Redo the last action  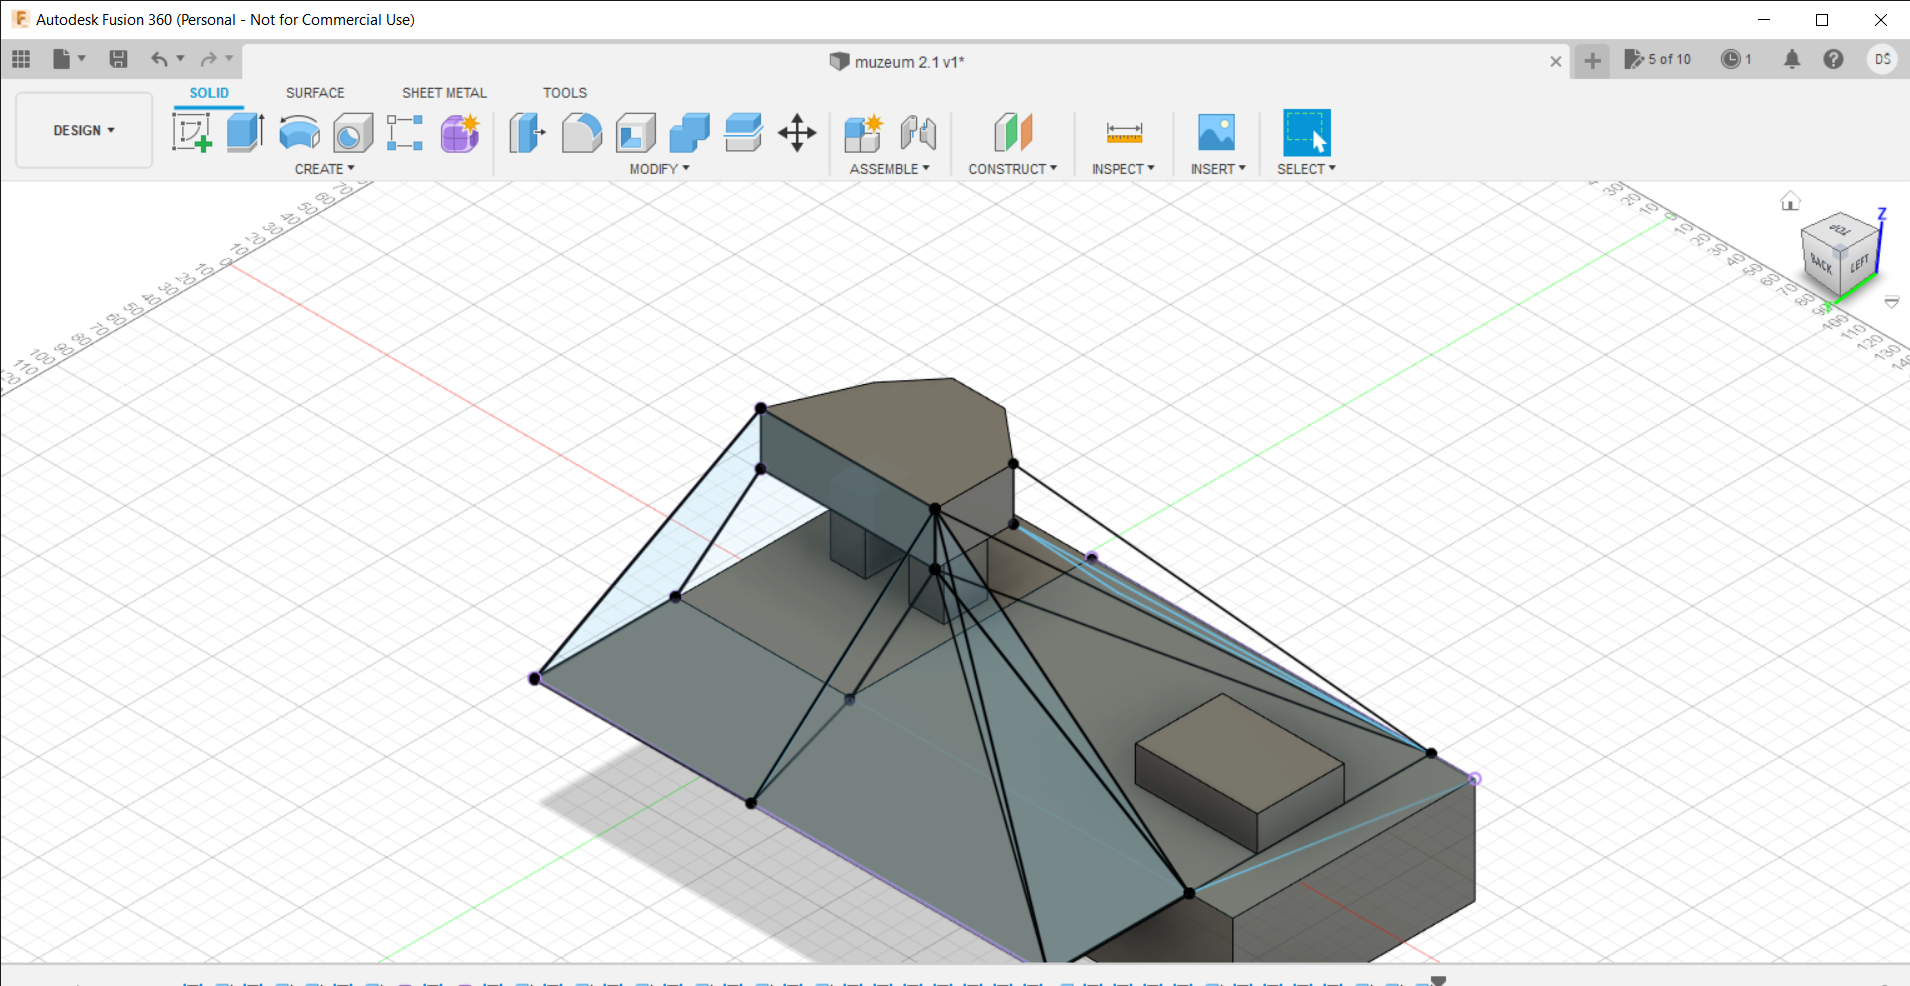click(208, 59)
